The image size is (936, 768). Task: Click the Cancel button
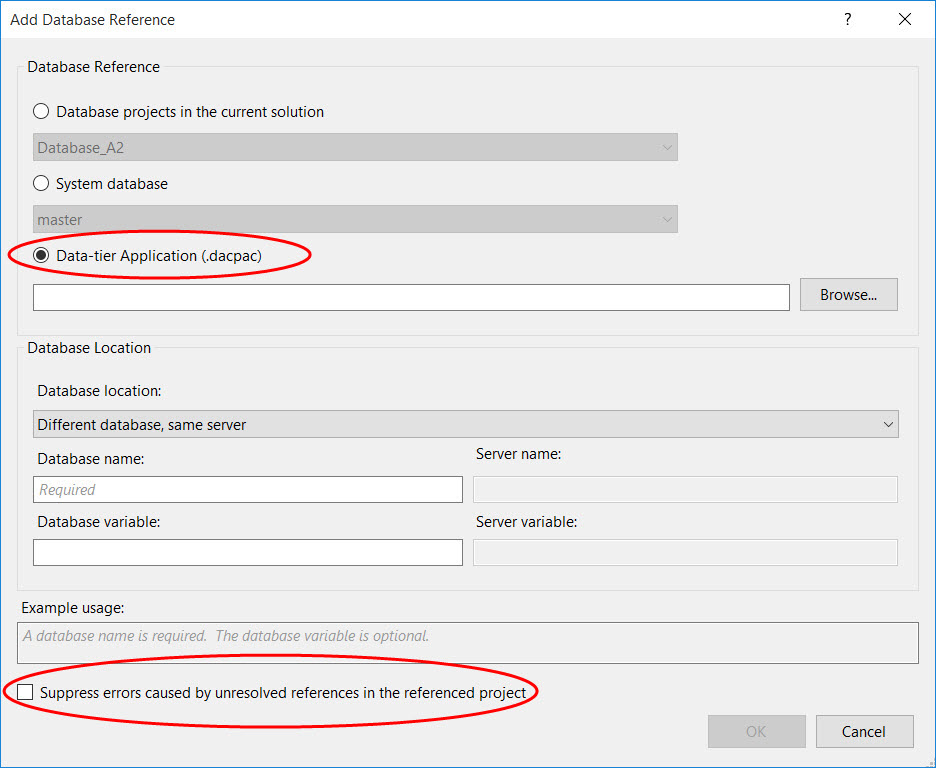pyautogui.click(x=864, y=731)
